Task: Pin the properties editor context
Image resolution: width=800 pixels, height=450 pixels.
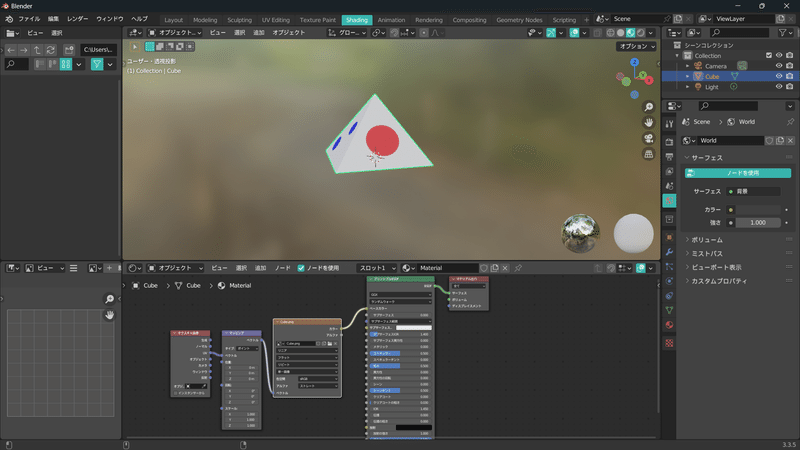Action: tap(790, 122)
